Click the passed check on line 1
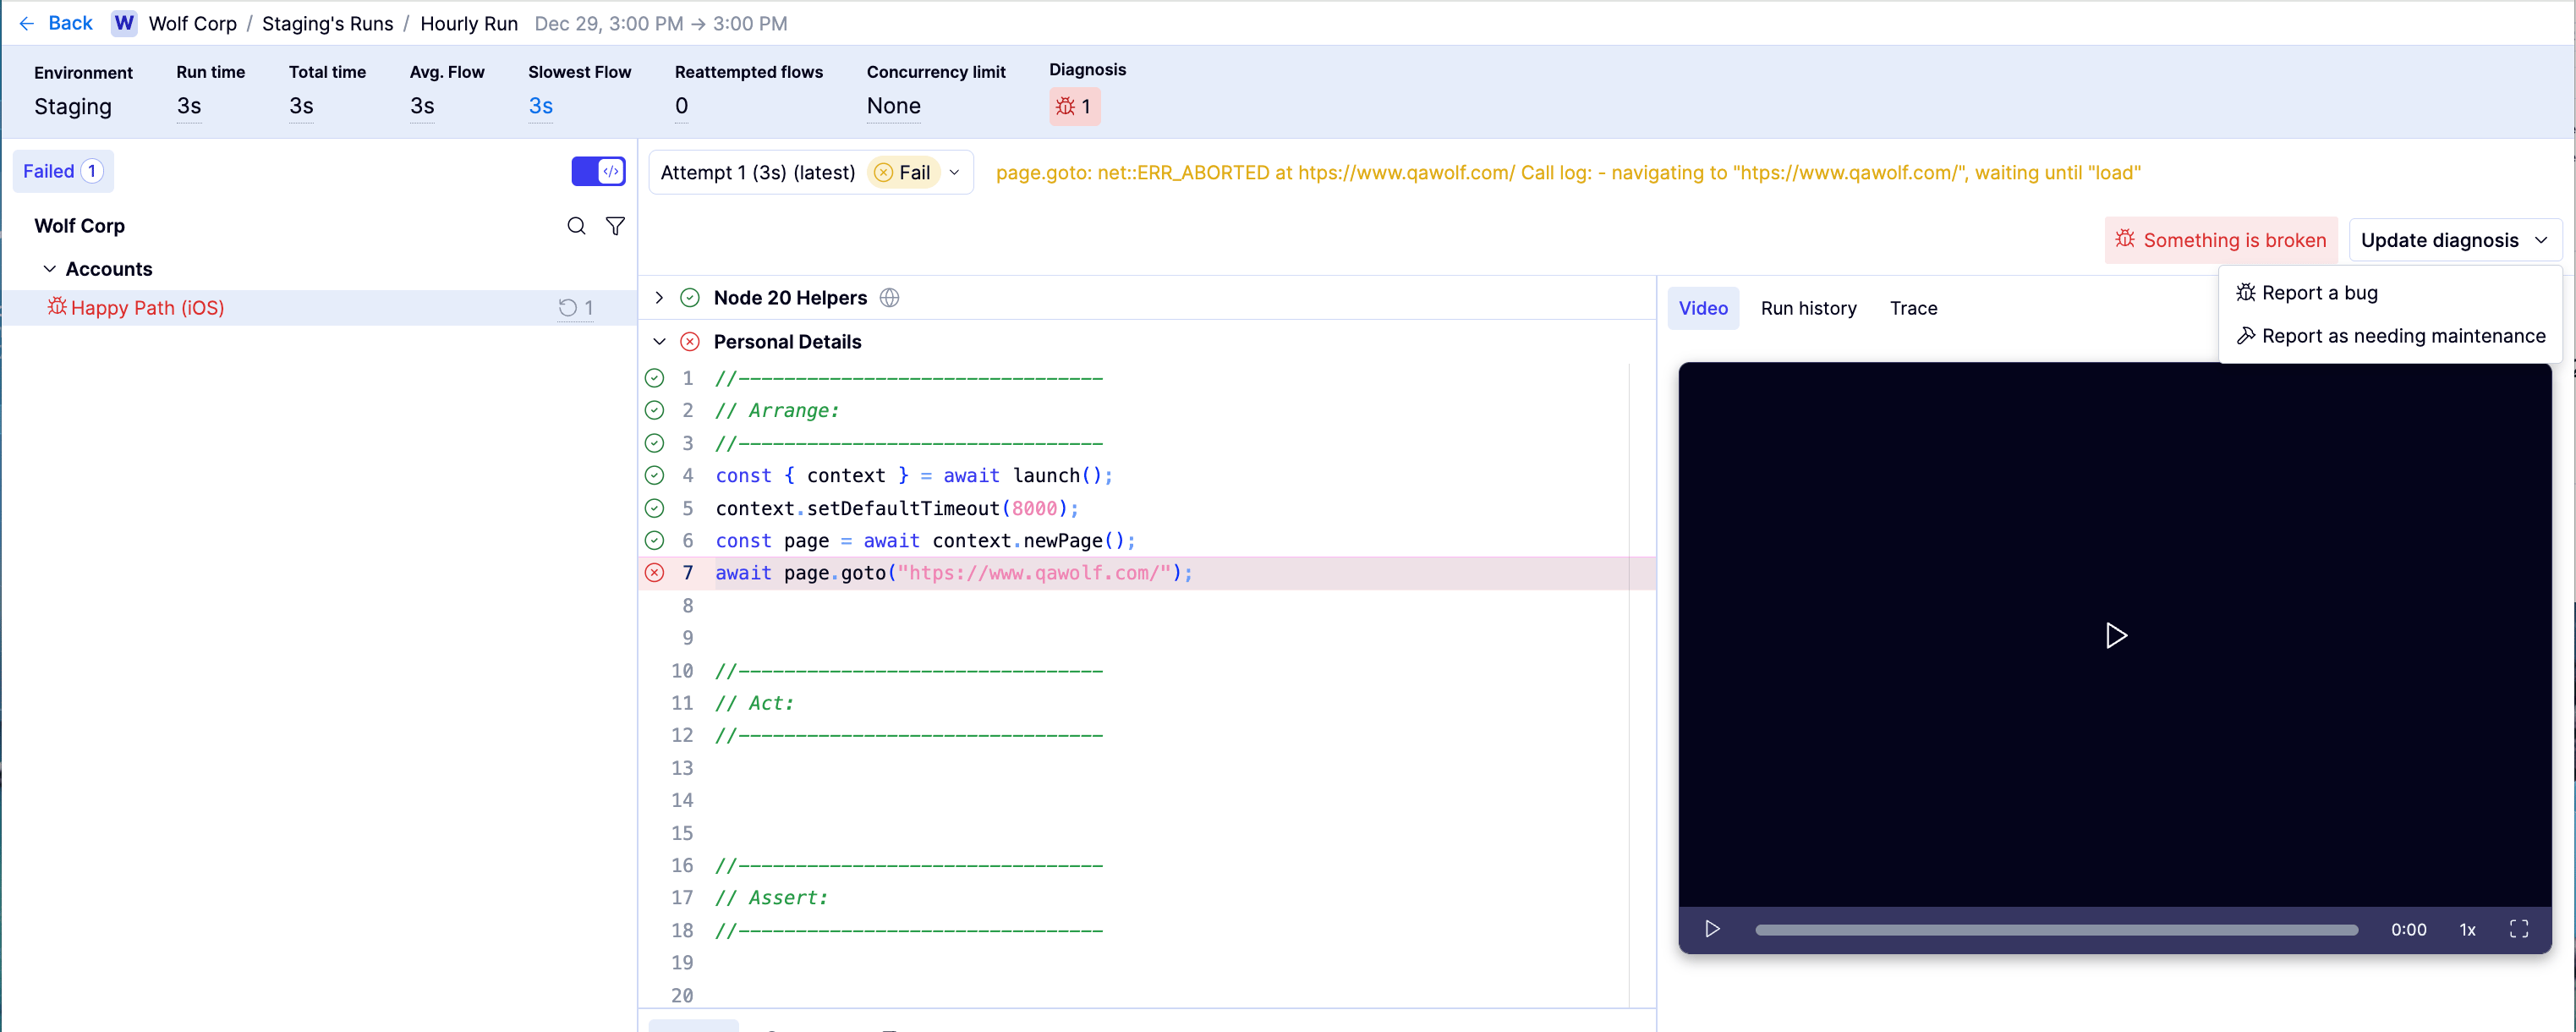 654,378
